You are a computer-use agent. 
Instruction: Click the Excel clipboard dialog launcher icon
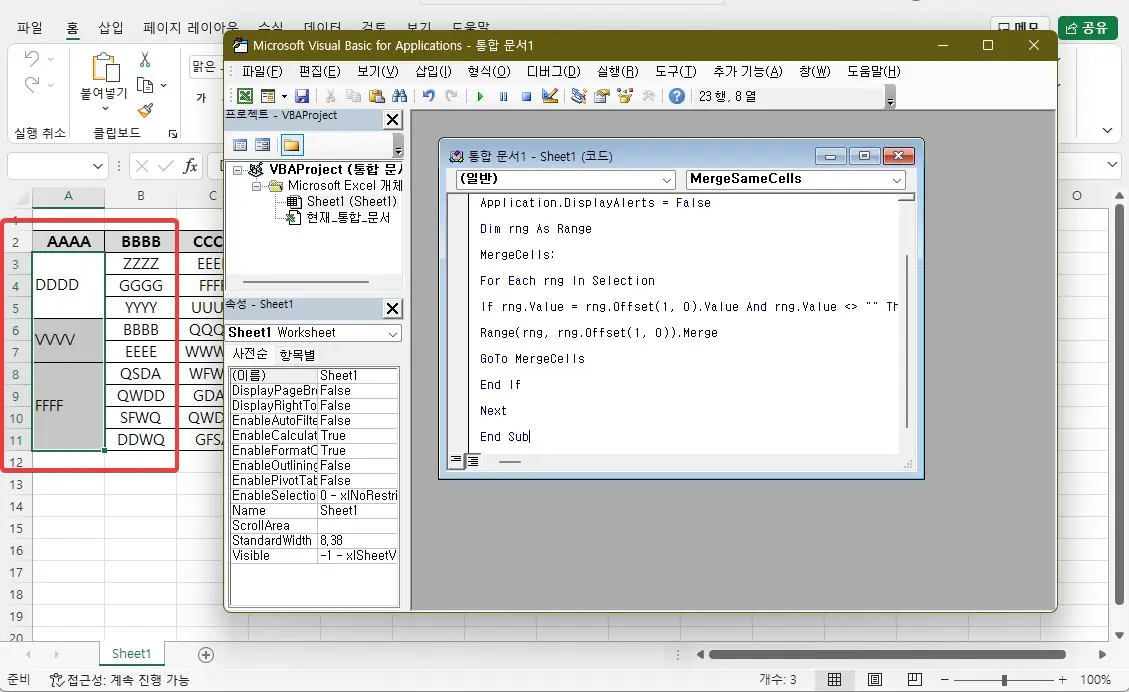click(173, 134)
